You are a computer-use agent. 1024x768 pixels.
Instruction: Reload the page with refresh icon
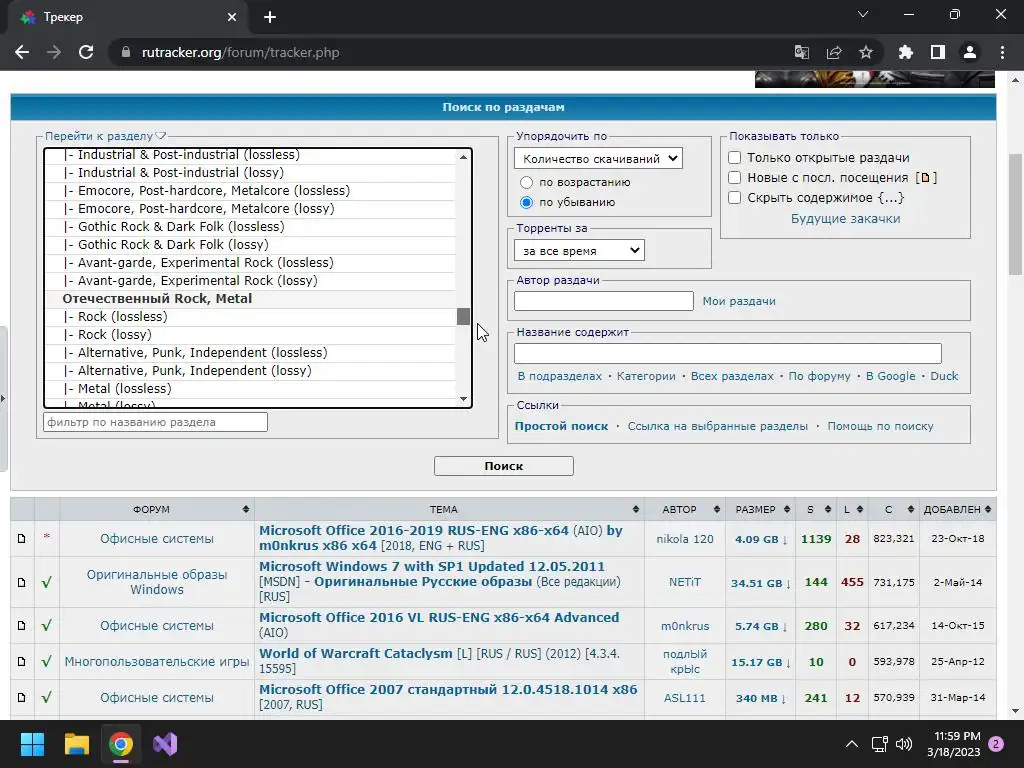pyautogui.click(x=86, y=52)
